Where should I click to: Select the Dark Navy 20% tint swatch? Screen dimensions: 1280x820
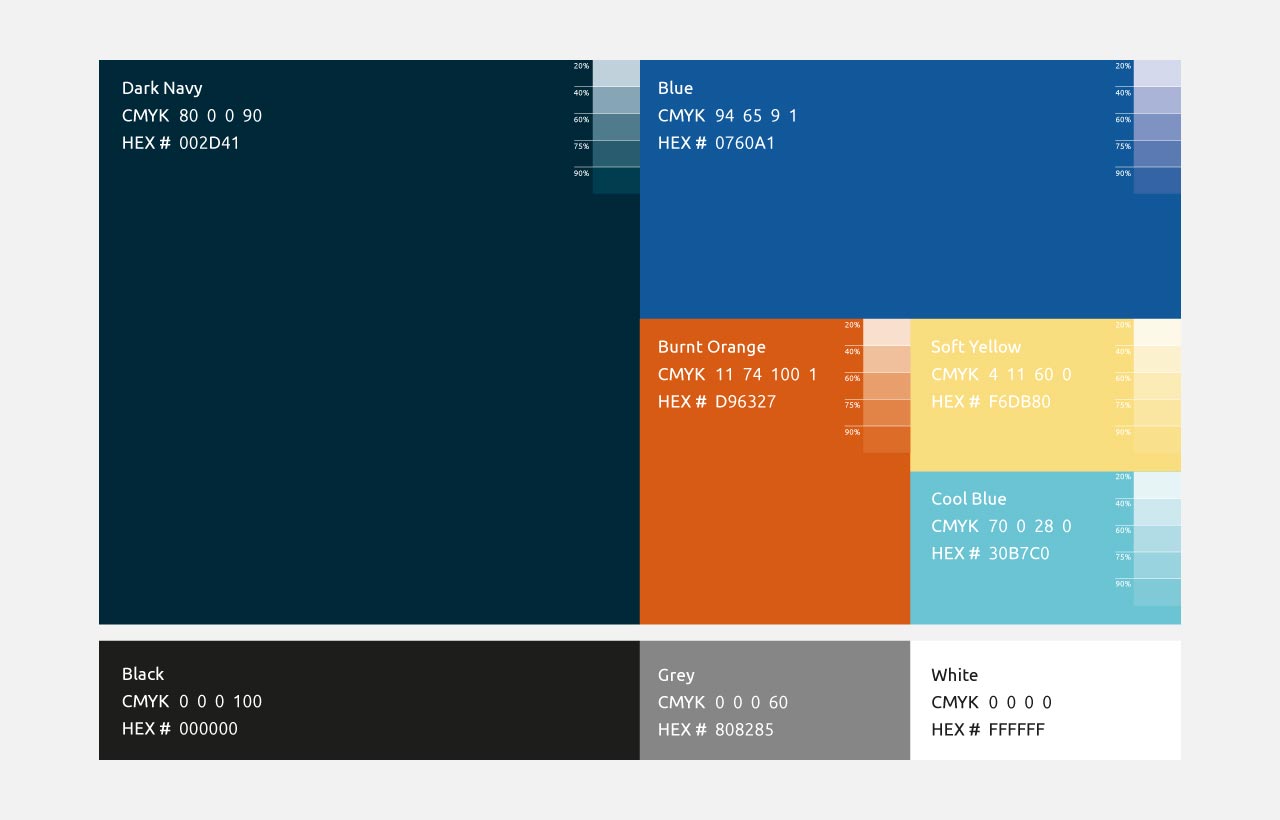[616, 73]
